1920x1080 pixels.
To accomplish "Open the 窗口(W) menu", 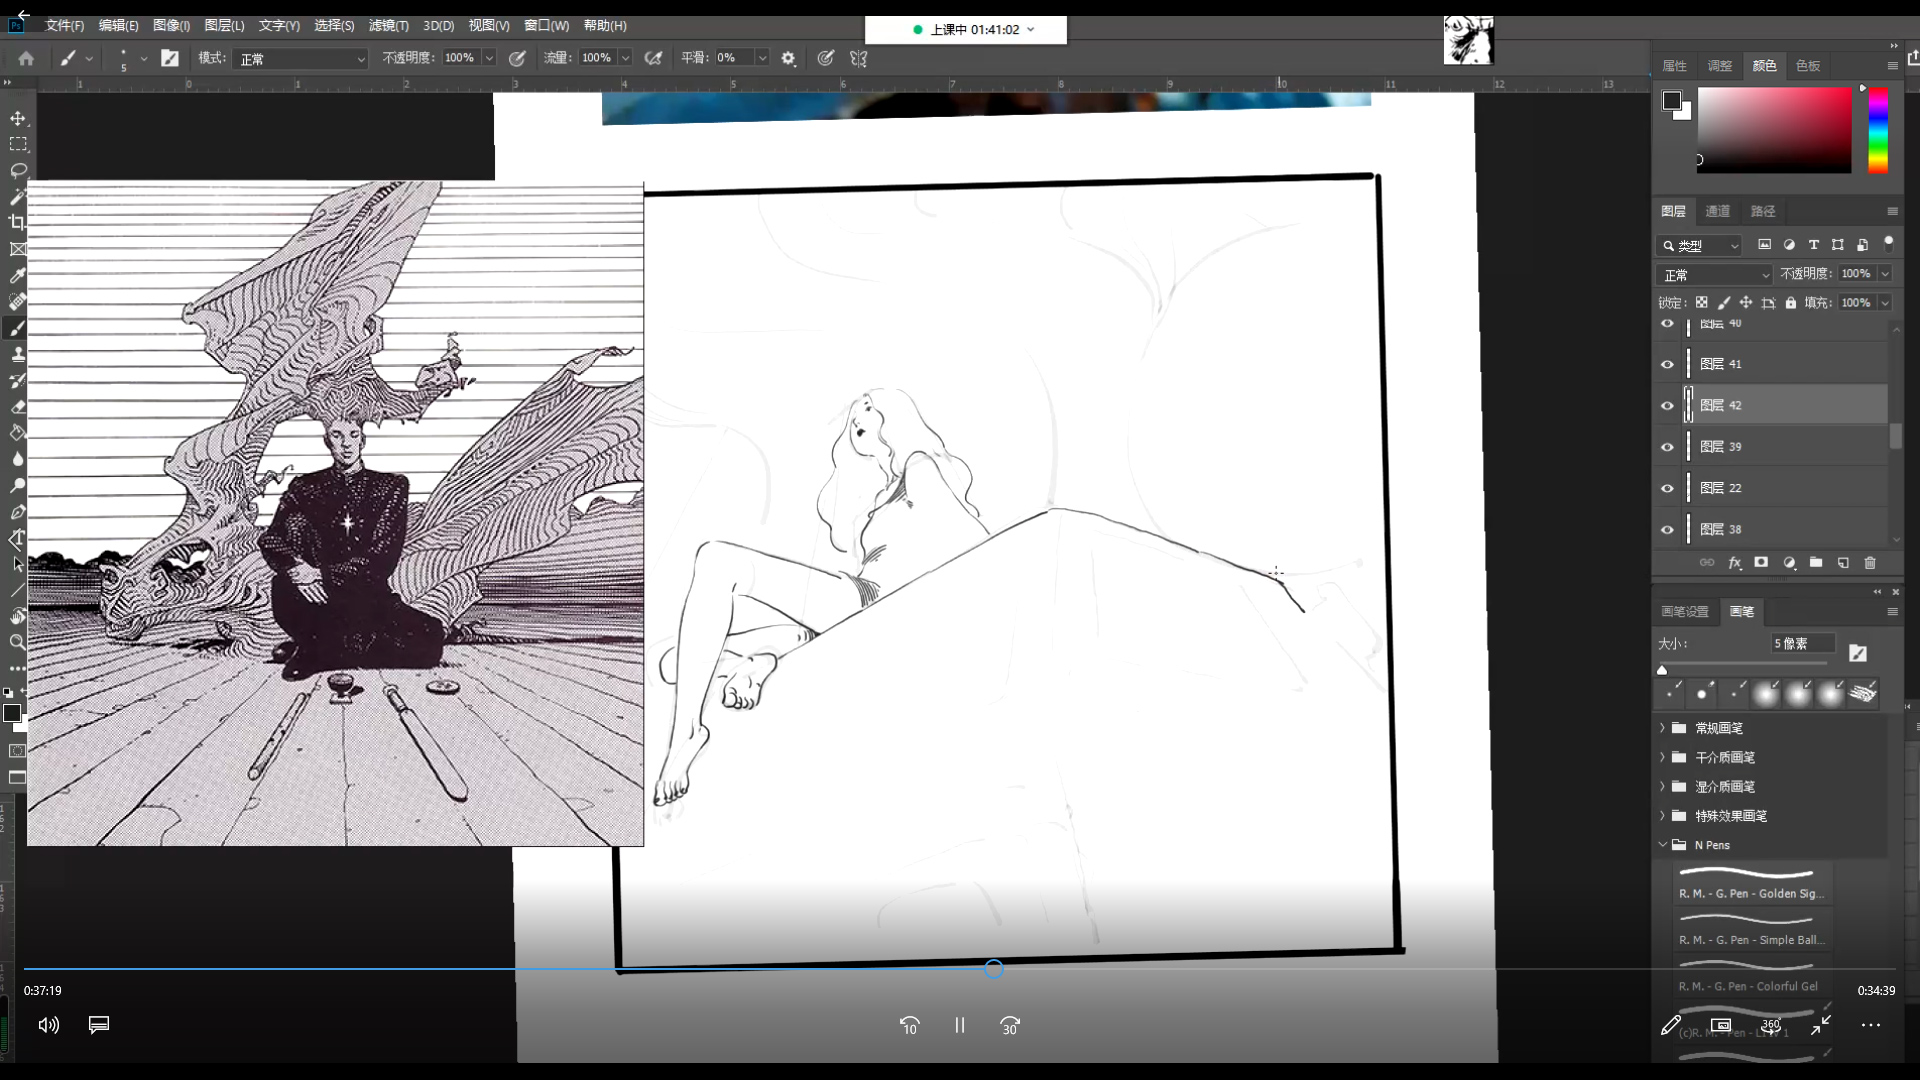I will (x=546, y=26).
